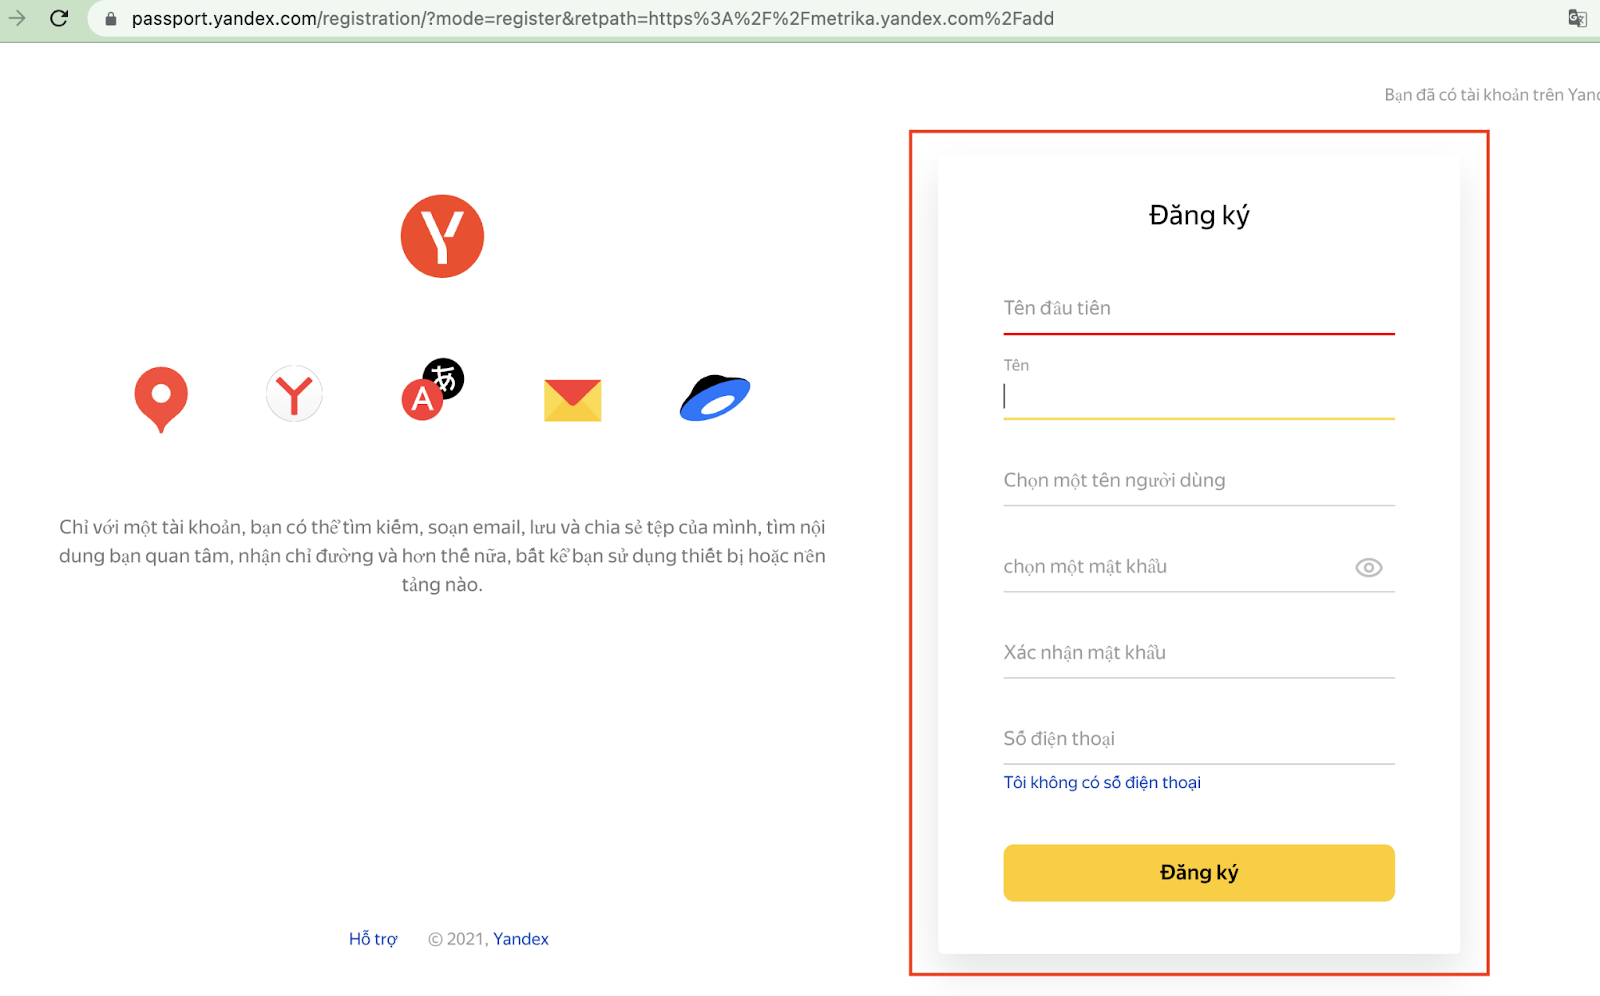
Task: Click into the 'Tên' input field
Action: click(1199, 396)
